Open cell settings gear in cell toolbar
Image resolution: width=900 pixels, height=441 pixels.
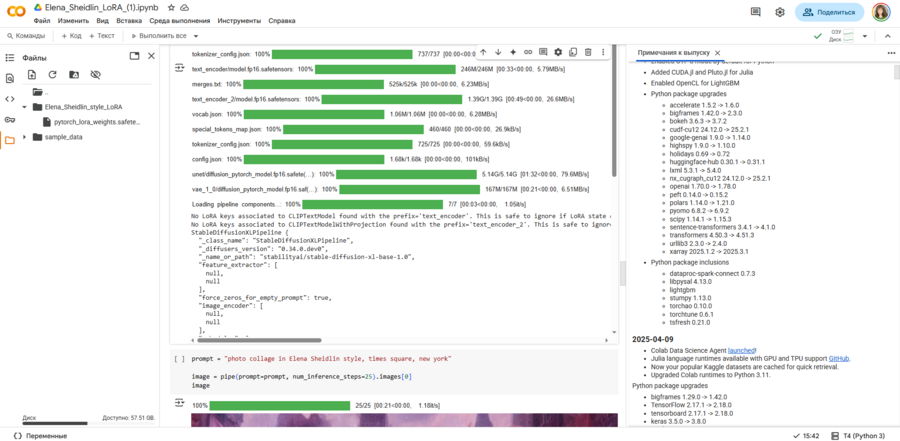tap(558, 52)
